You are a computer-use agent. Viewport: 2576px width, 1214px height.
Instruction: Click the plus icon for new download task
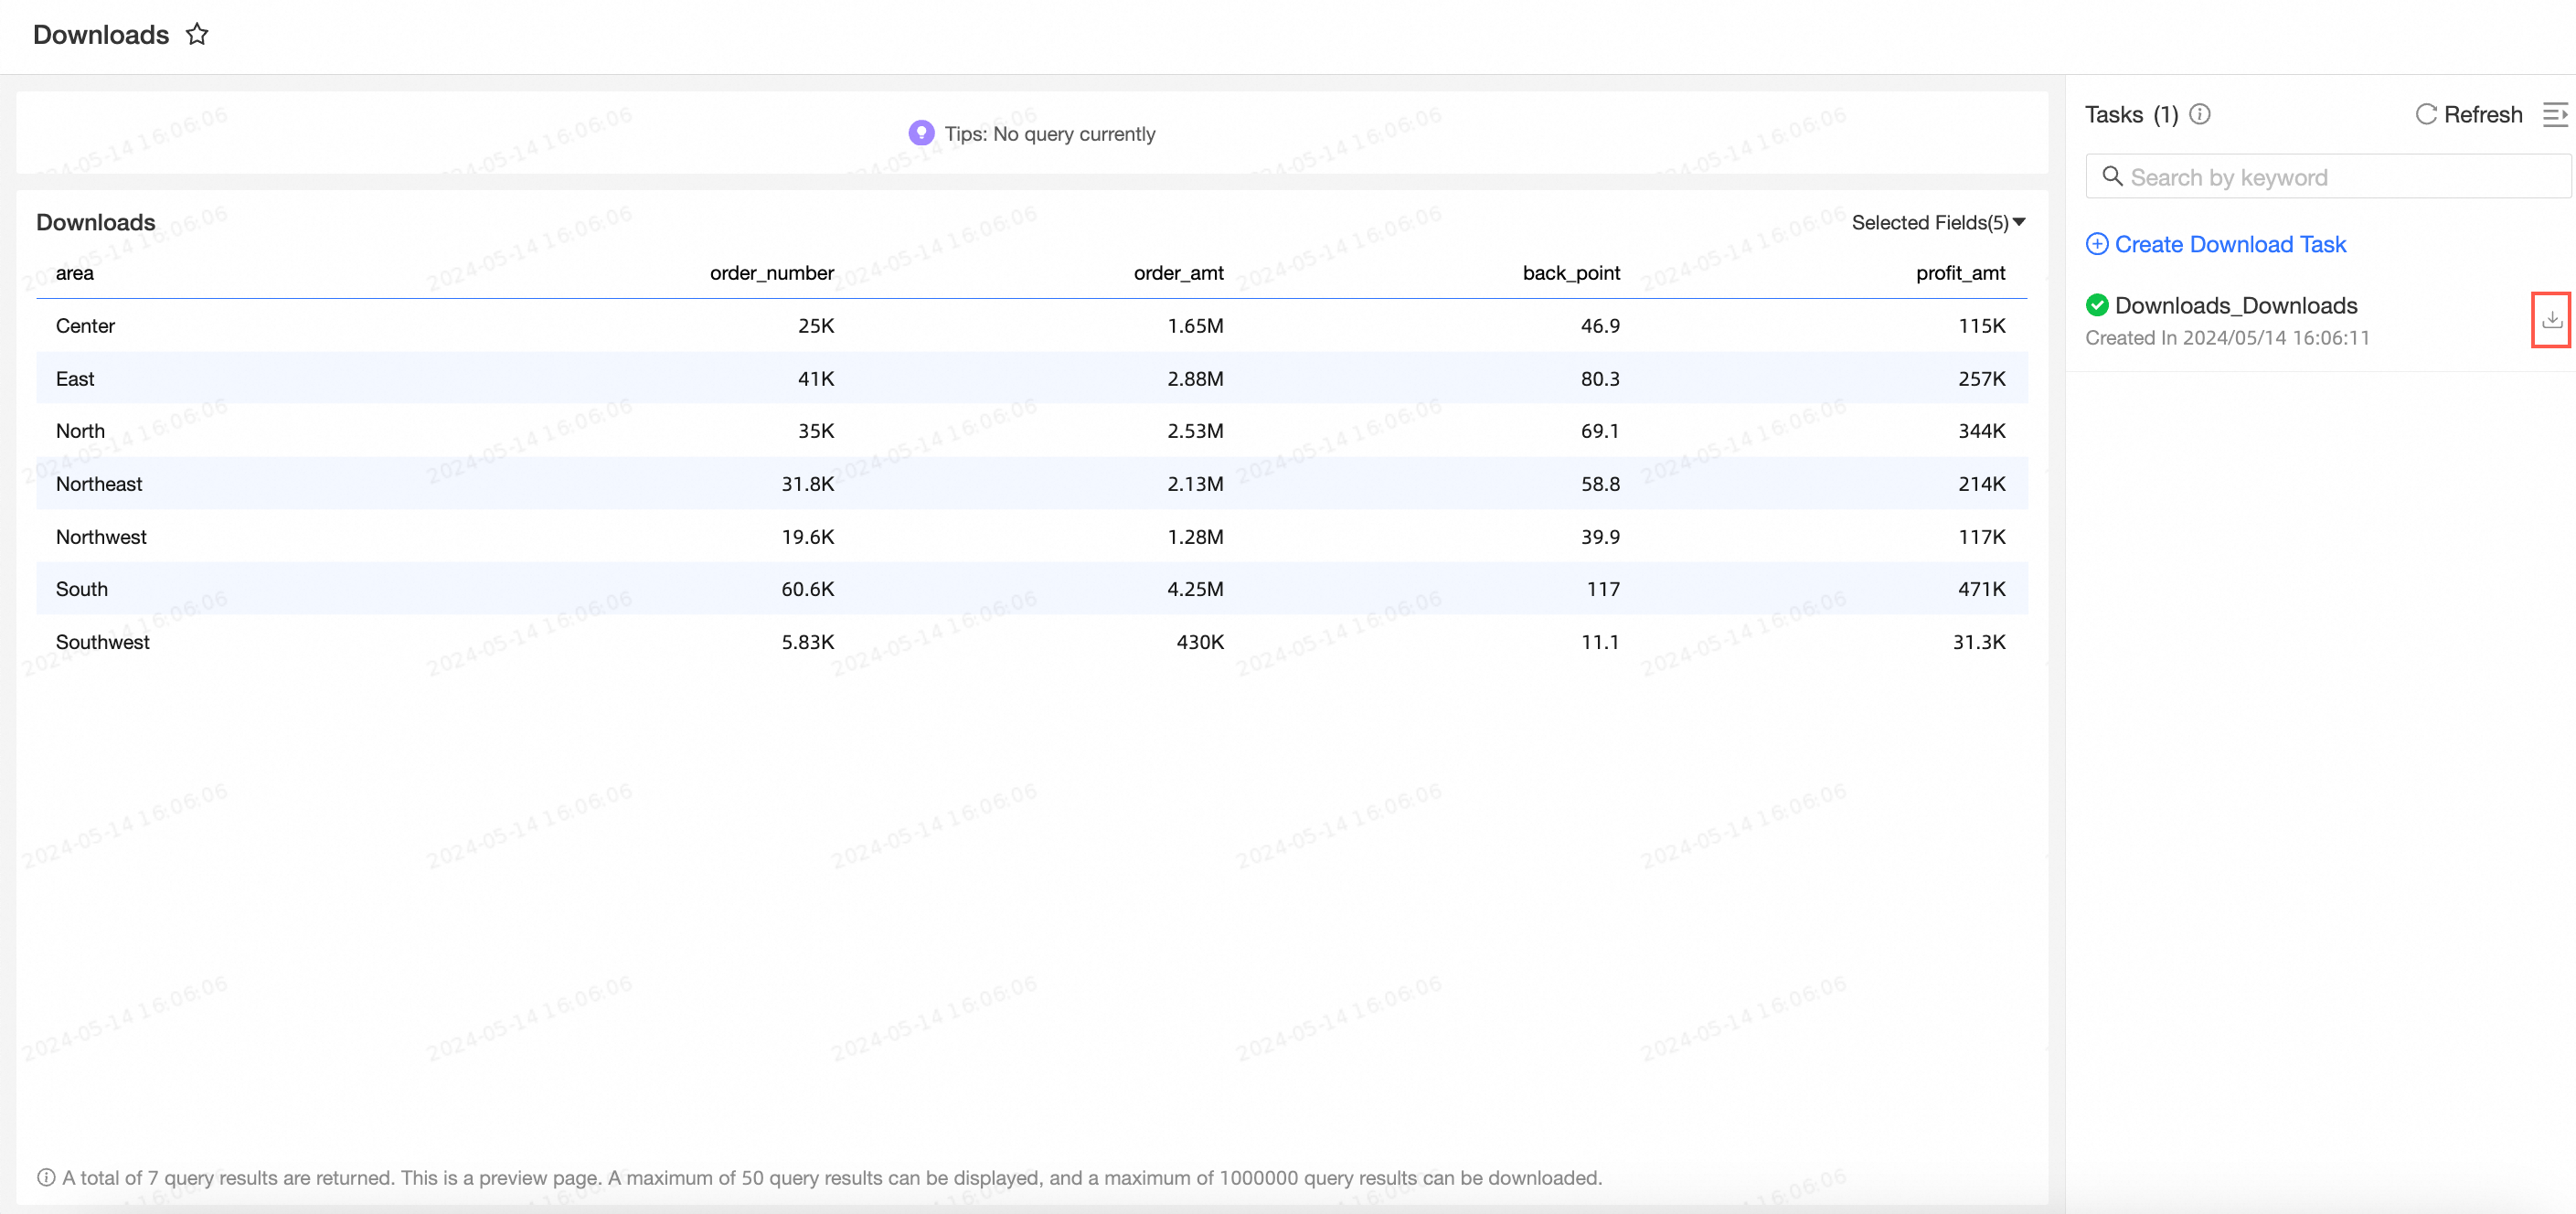point(2097,244)
